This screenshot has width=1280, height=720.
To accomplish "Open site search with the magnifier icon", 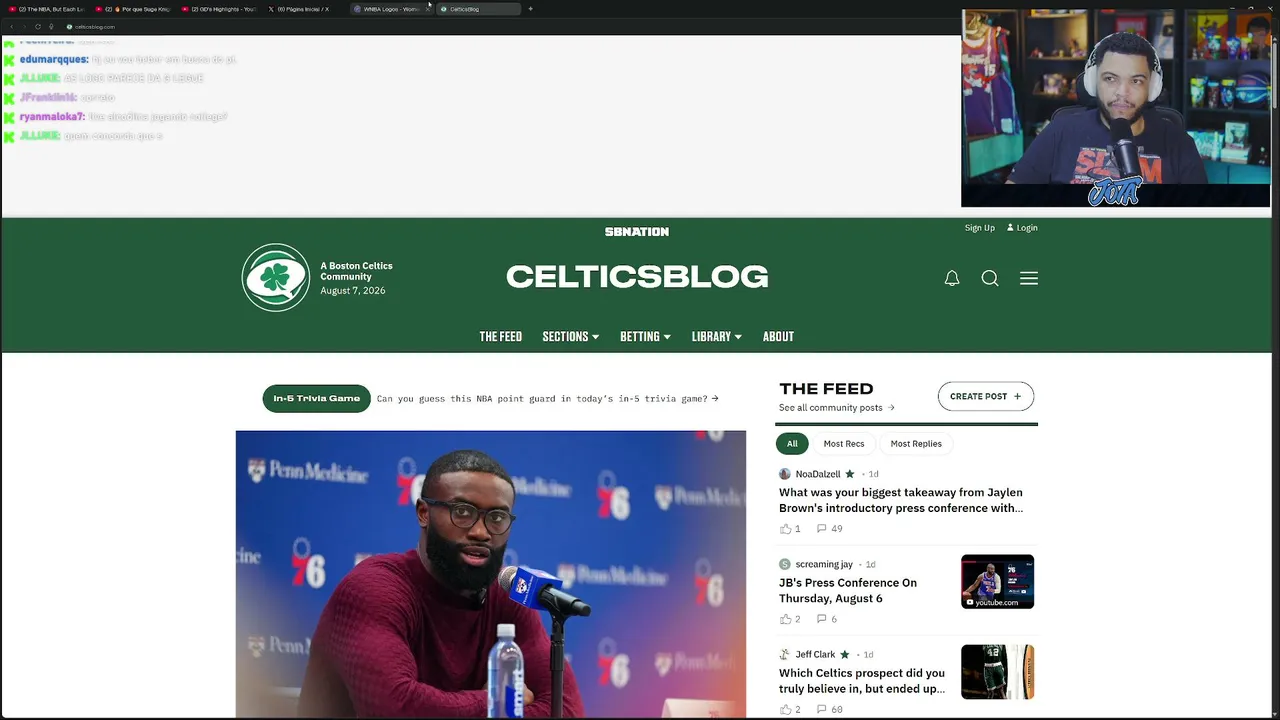I will pyautogui.click(x=990, y=279).
